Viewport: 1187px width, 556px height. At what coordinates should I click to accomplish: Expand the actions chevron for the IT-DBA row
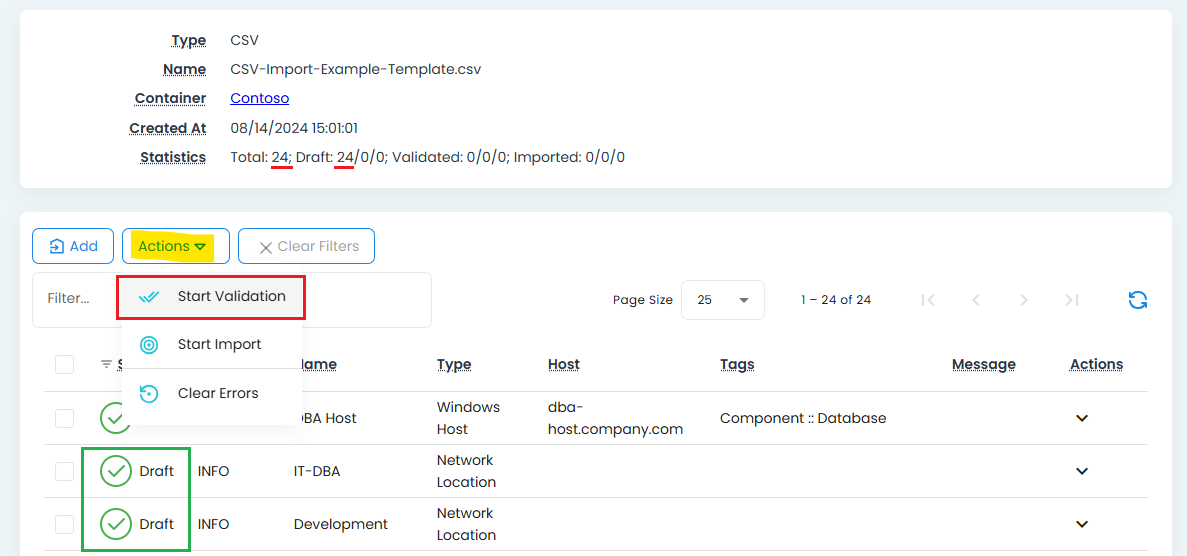1081,471
